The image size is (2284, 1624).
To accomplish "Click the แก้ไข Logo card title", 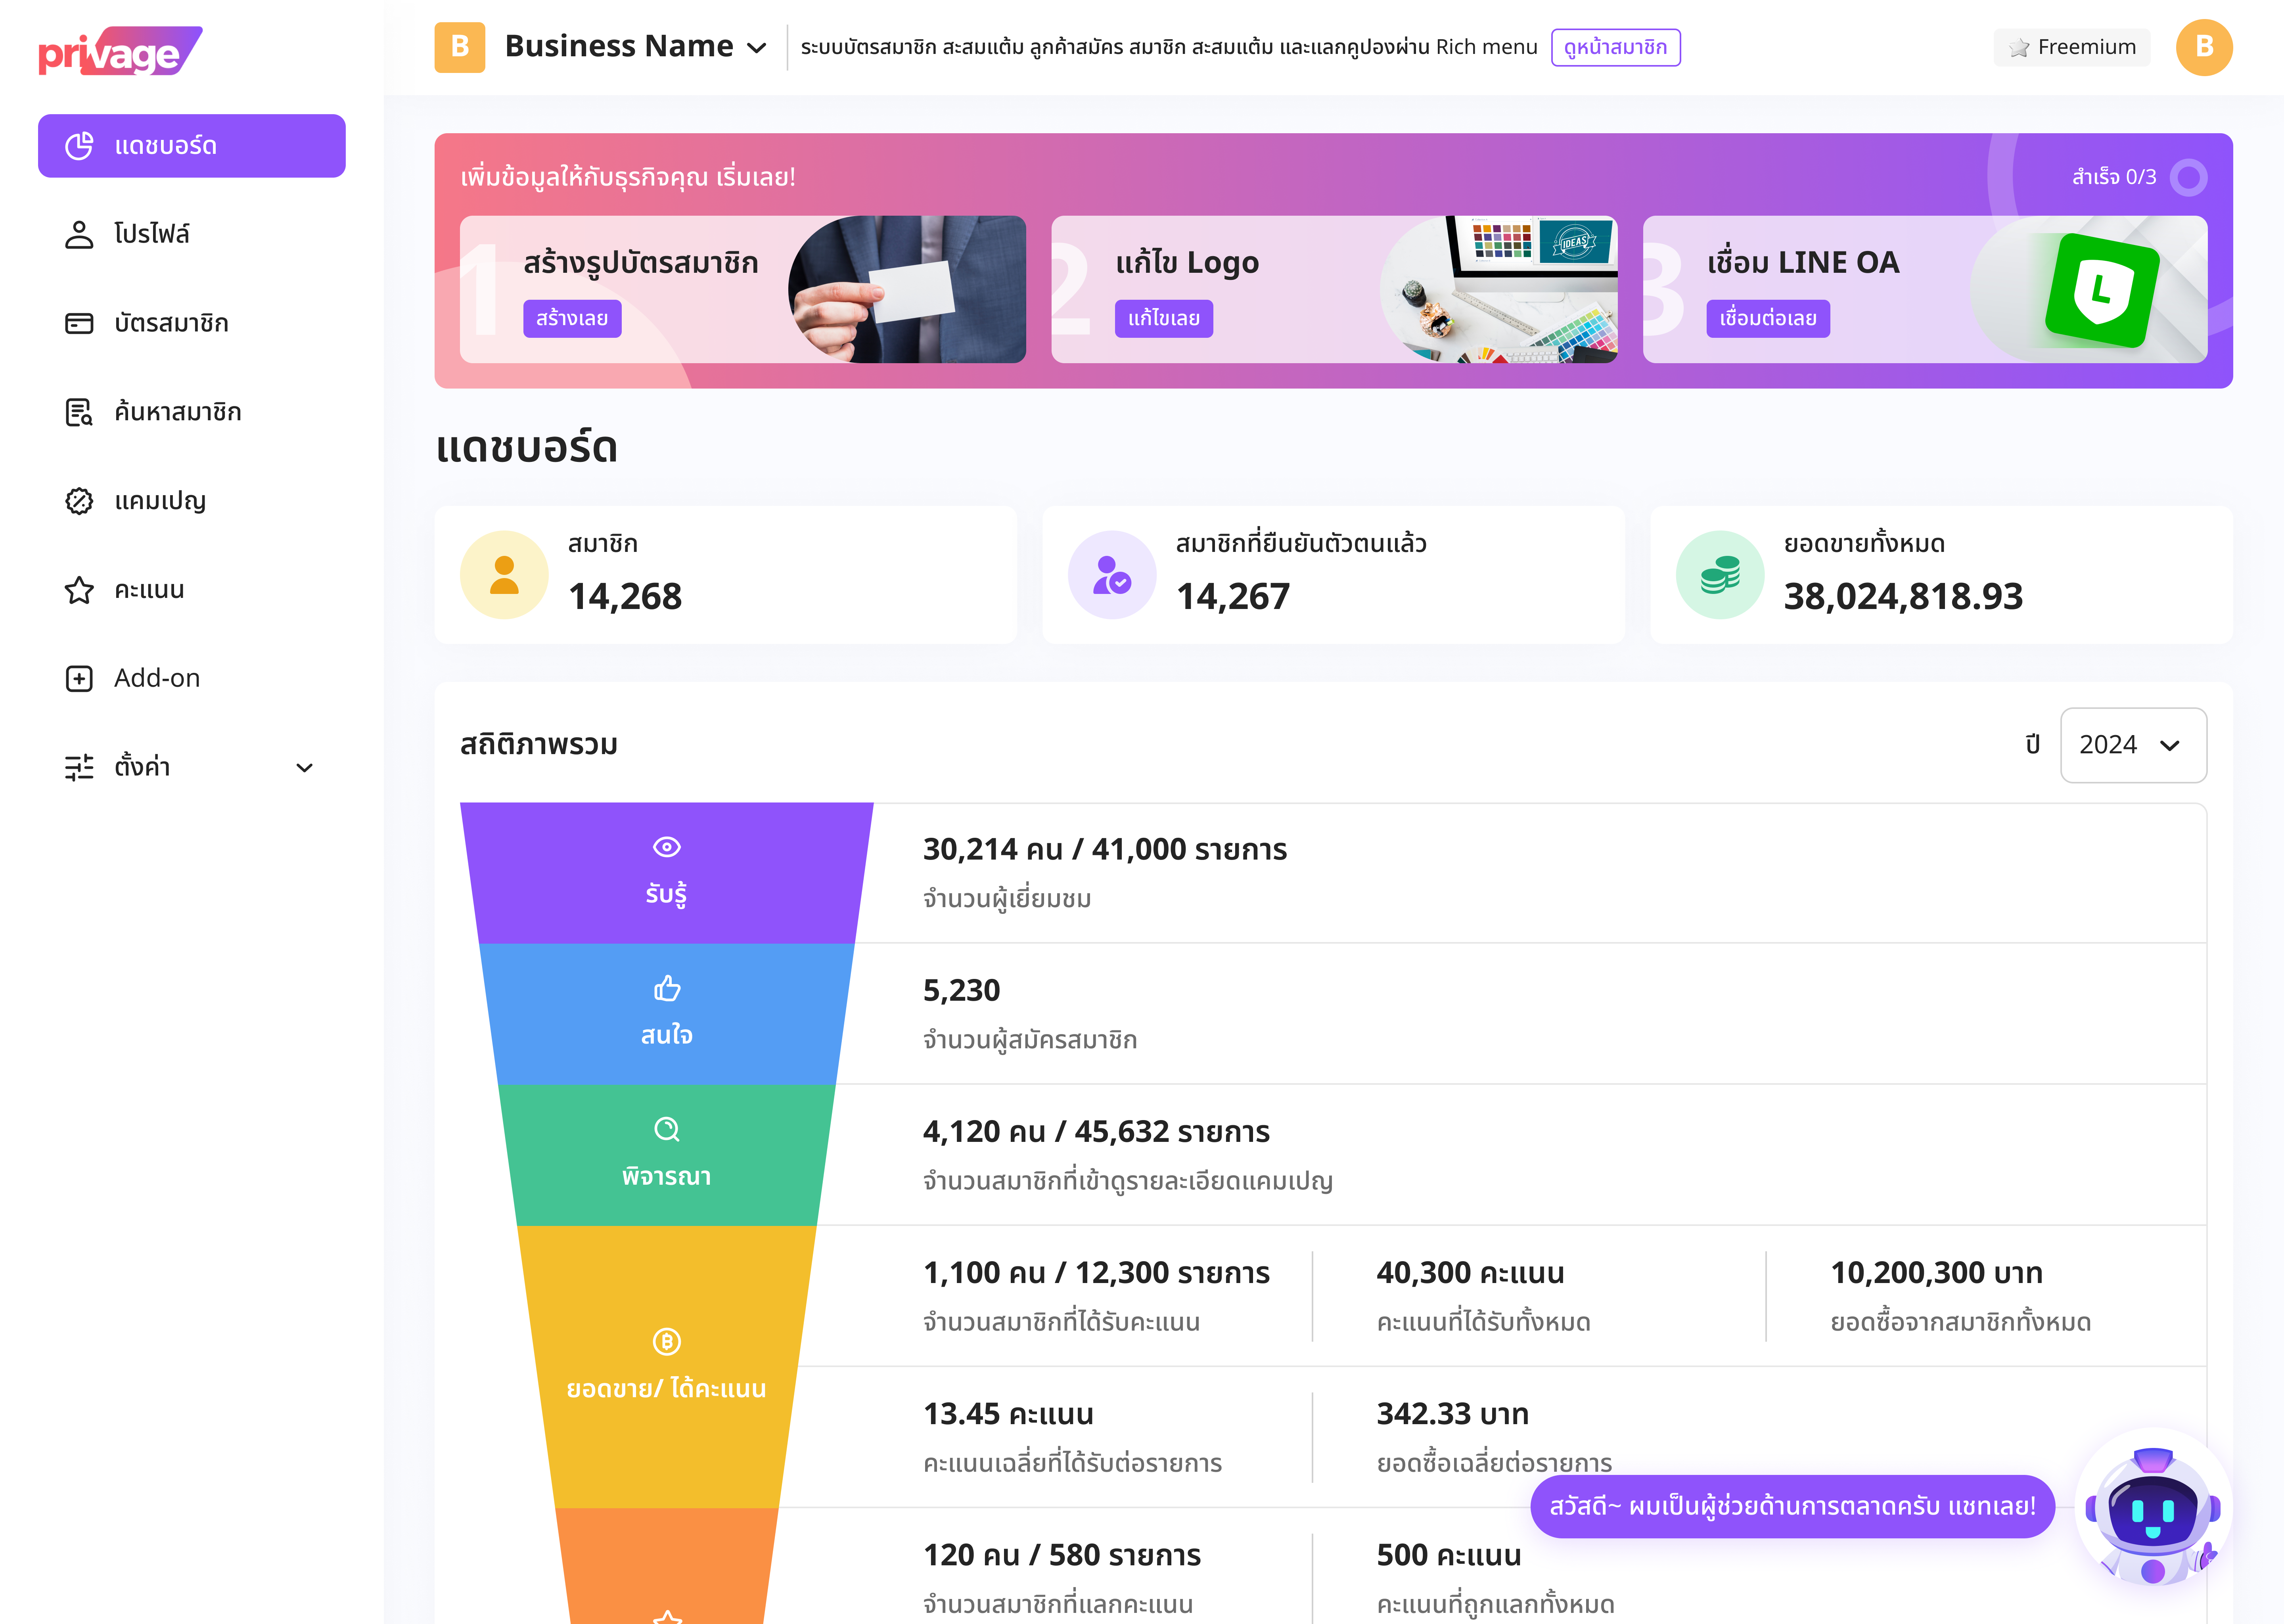I will [x=1187, y=263].
